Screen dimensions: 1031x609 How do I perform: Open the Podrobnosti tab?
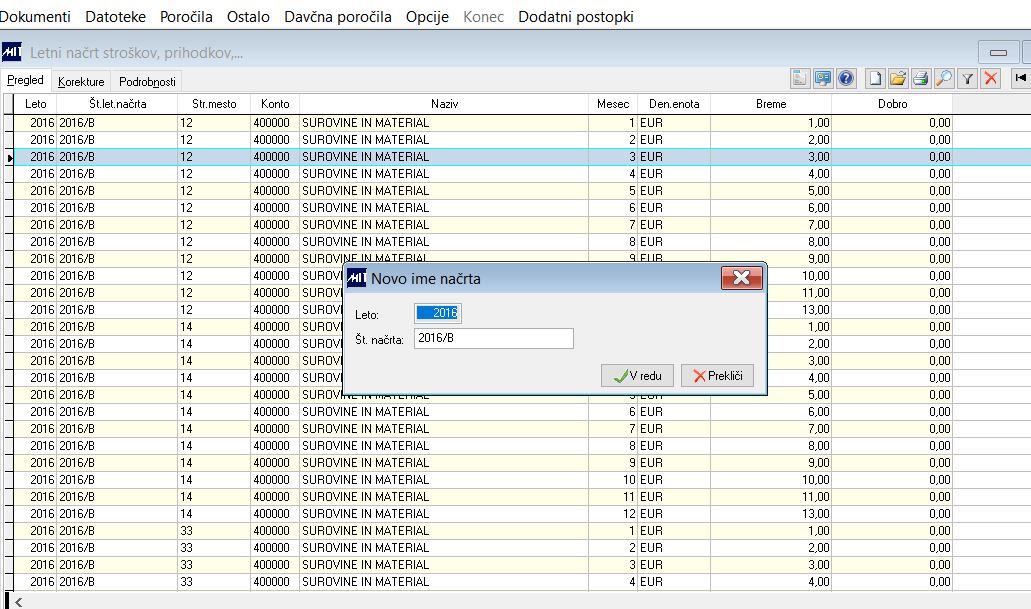pyautogui.click(x=147, y=82)
